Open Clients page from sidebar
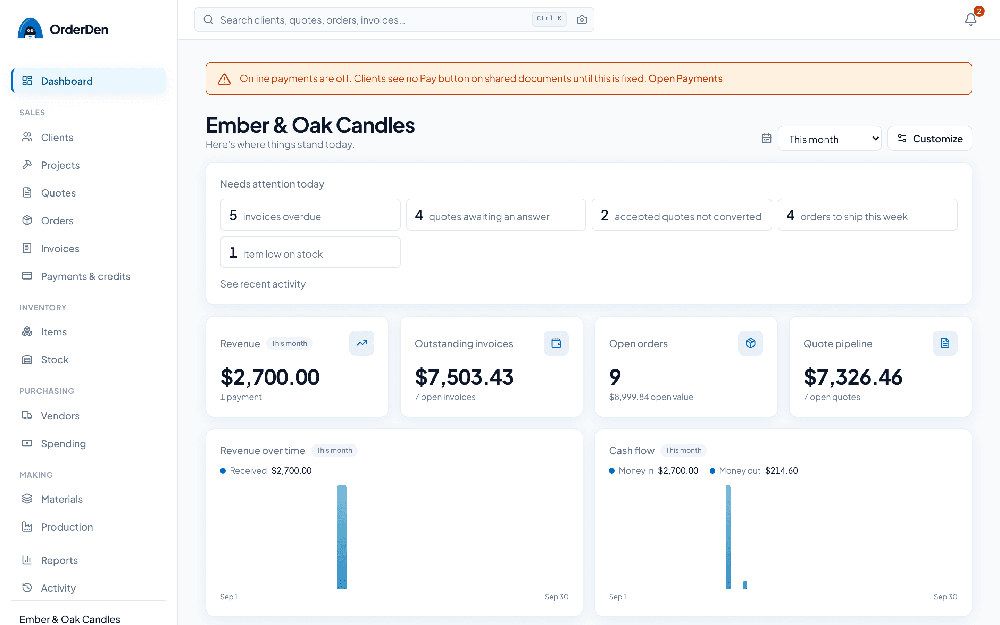The image size is (1000, 625). coord(89,137)
